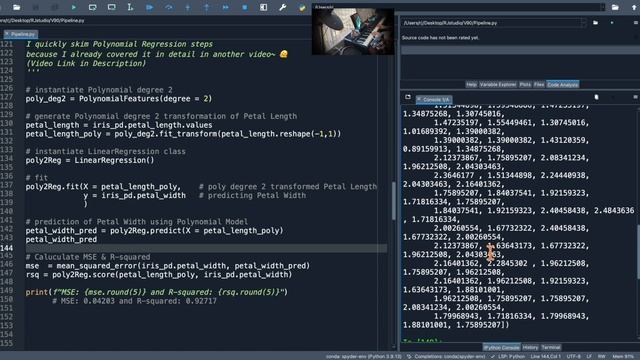Click 'Source code has not been rated yet' text
This screenshot has height=360, width=640.
point(440,38)
